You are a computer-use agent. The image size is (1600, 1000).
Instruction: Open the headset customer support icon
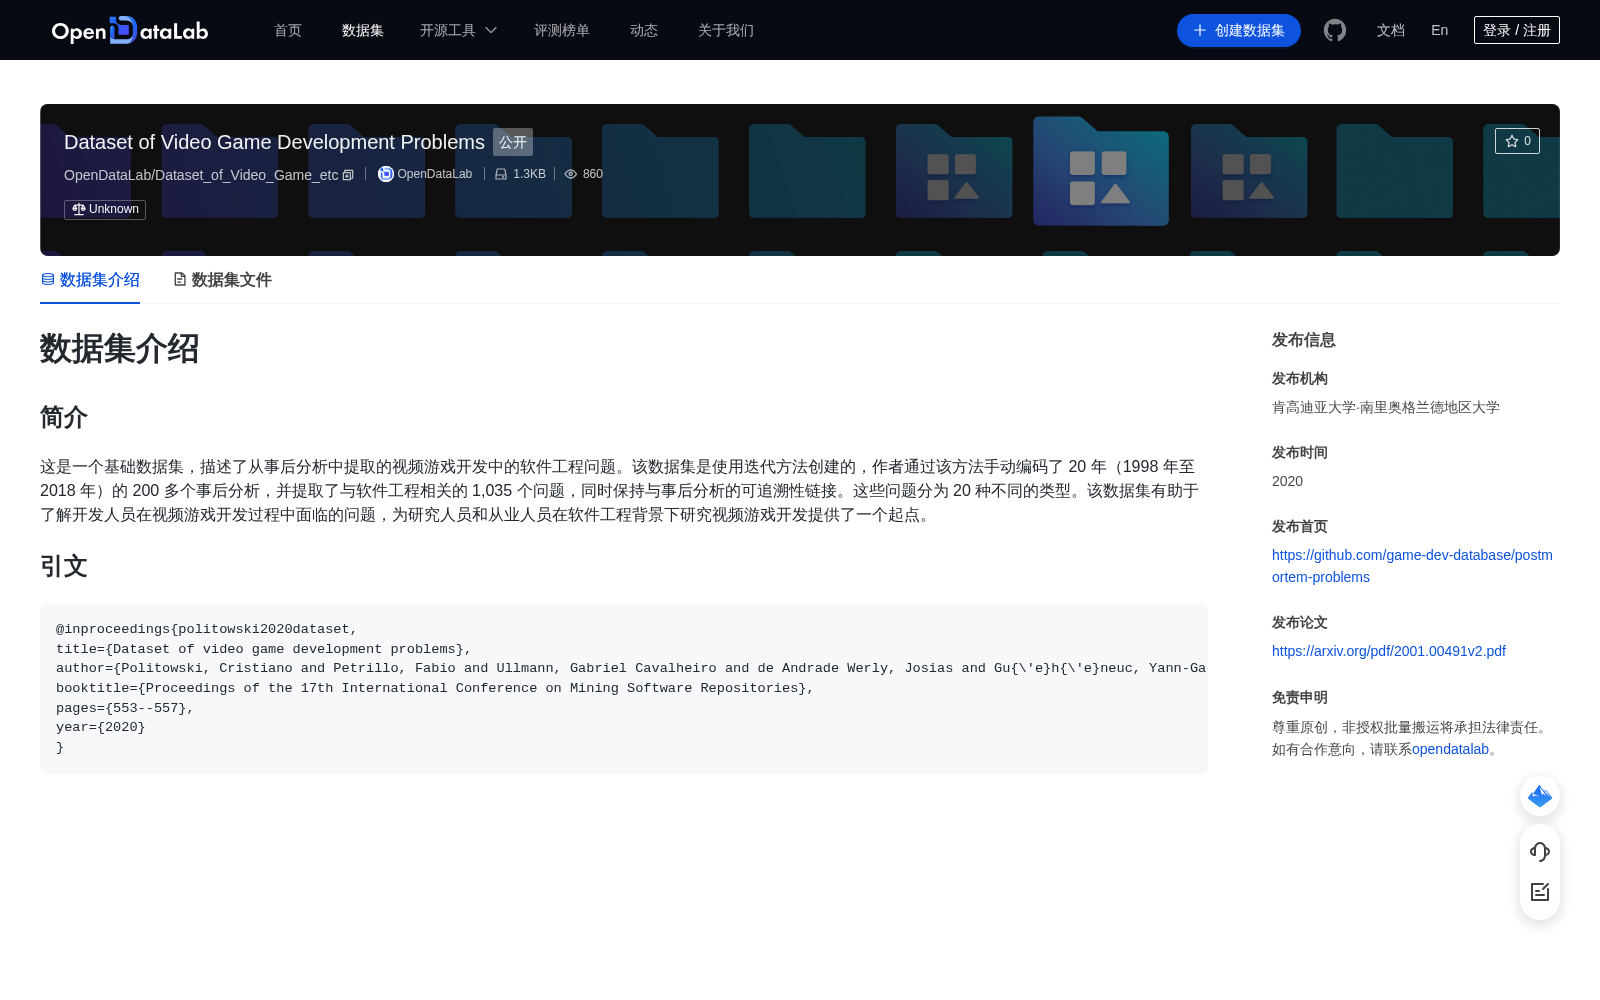click(1540, 852)
